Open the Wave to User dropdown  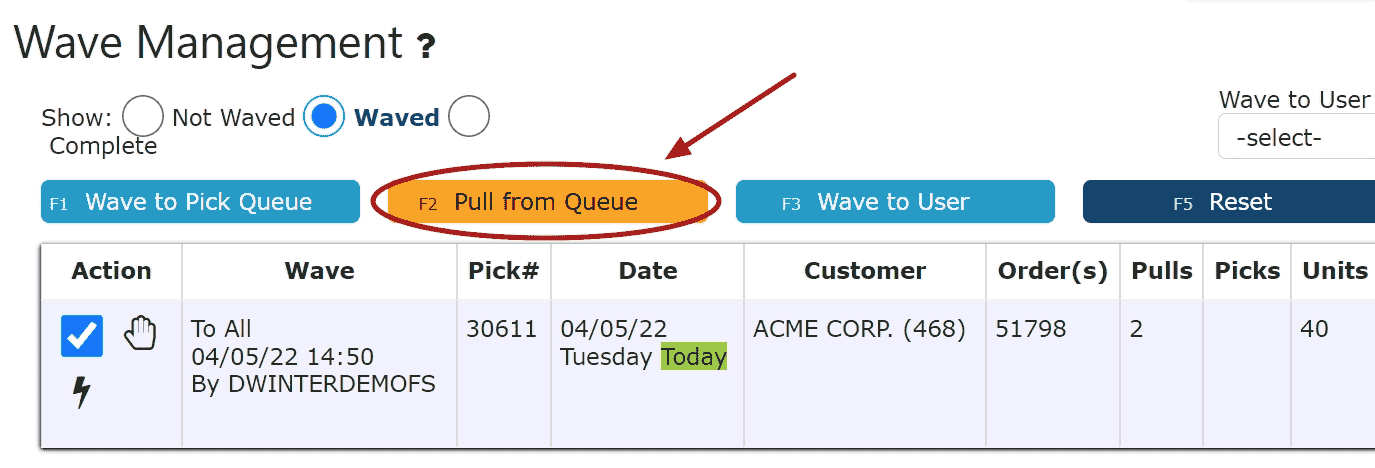pos(1296,138)
